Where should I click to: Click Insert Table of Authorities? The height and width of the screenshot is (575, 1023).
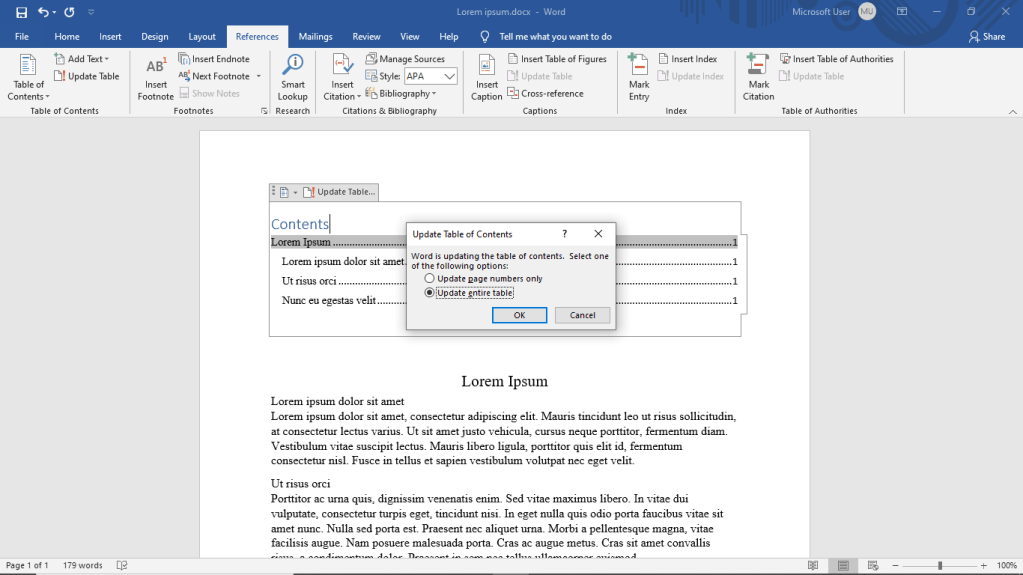click(836, 59)
